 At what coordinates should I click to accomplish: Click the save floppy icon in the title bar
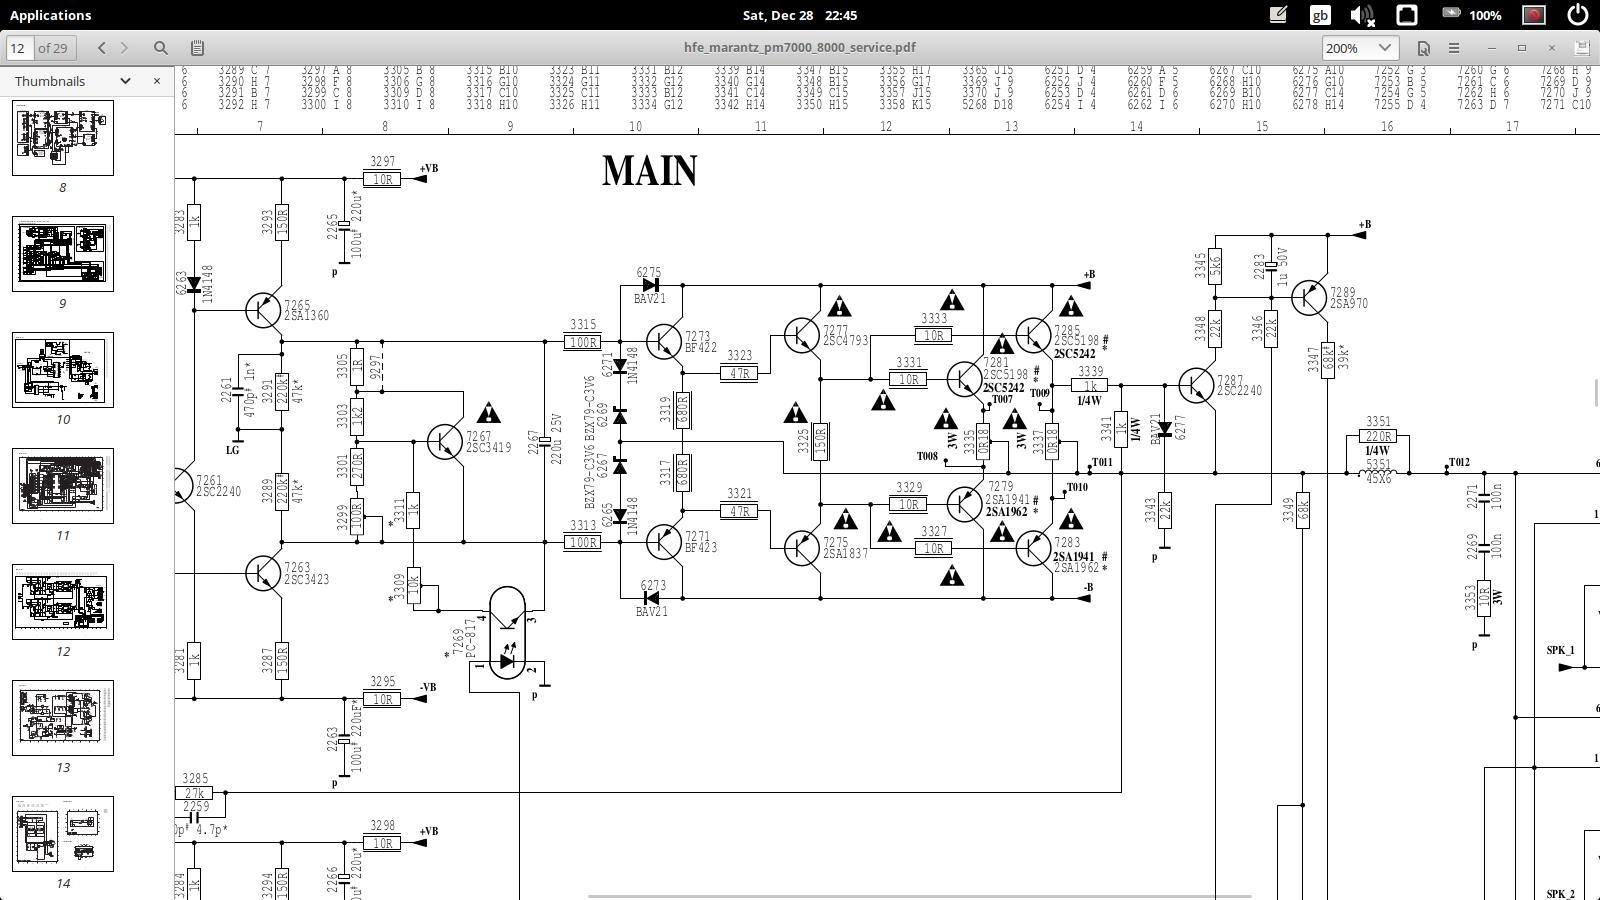[x=1581, y=47]
